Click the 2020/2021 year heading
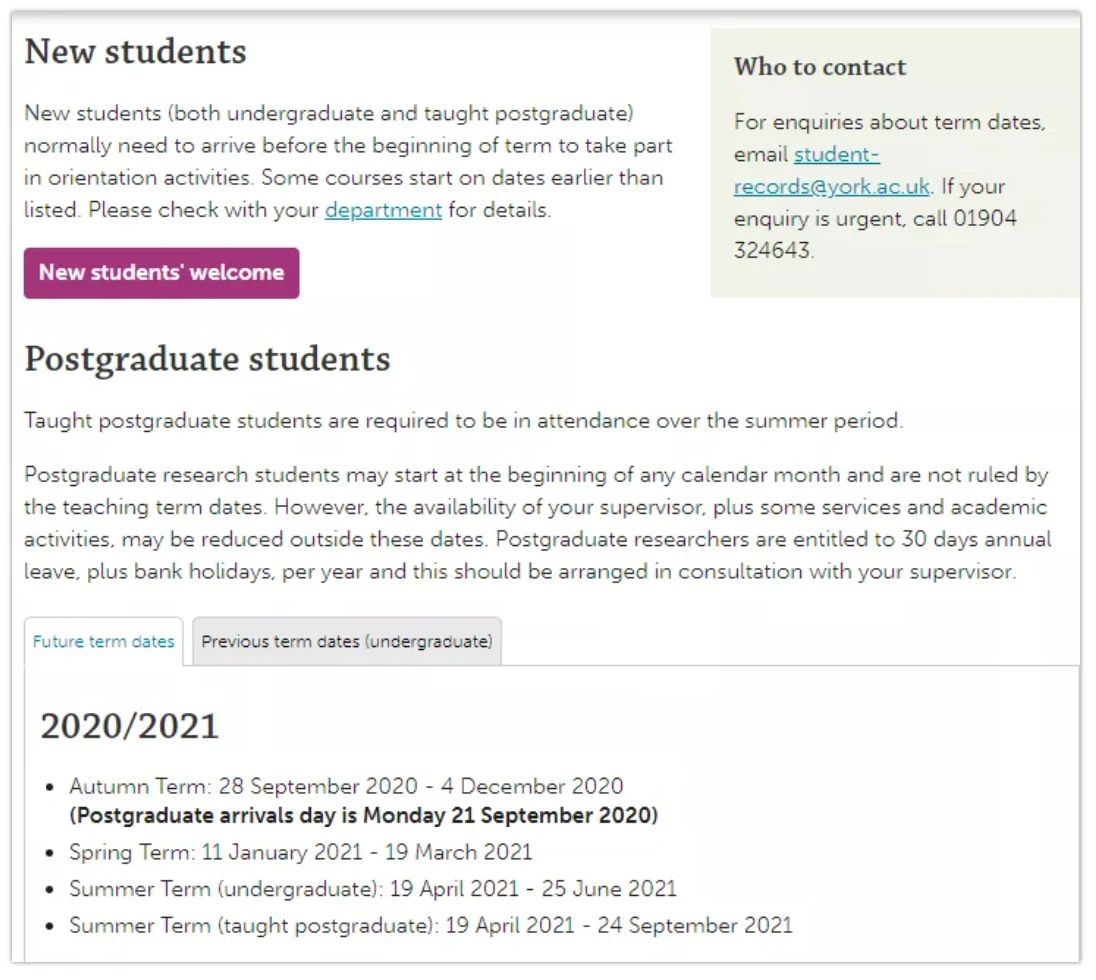The width and height of the screenshot is (1096, 980). [130, 726]
